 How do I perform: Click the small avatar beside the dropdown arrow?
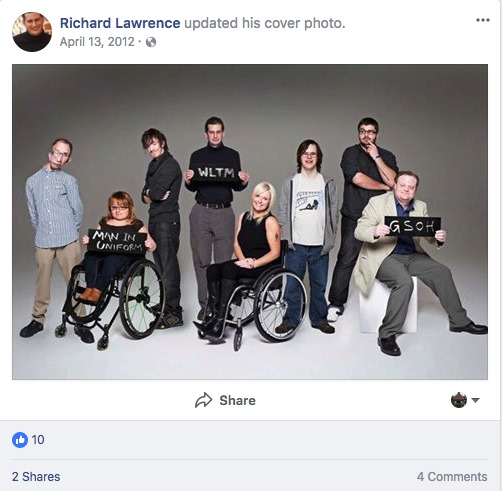pos(459,400)
